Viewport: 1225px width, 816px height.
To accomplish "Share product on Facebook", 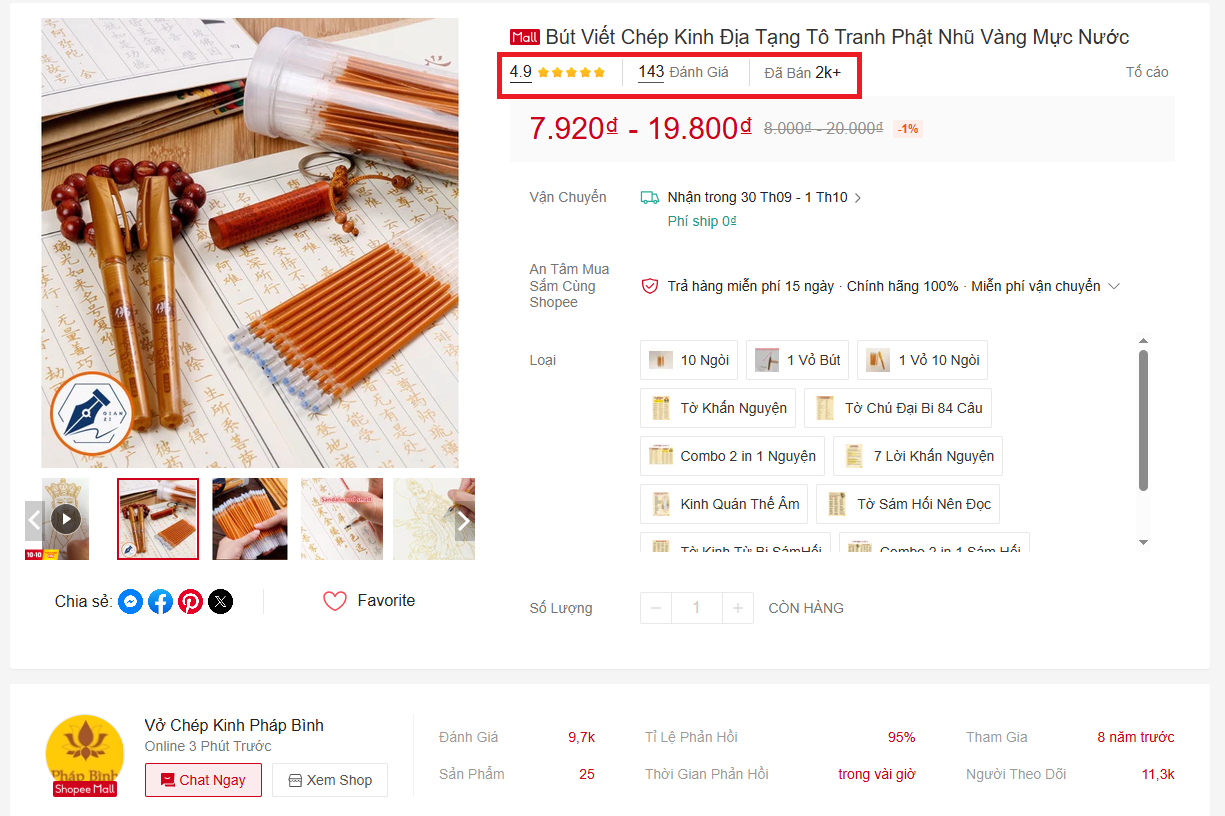I will coord(160,601).
